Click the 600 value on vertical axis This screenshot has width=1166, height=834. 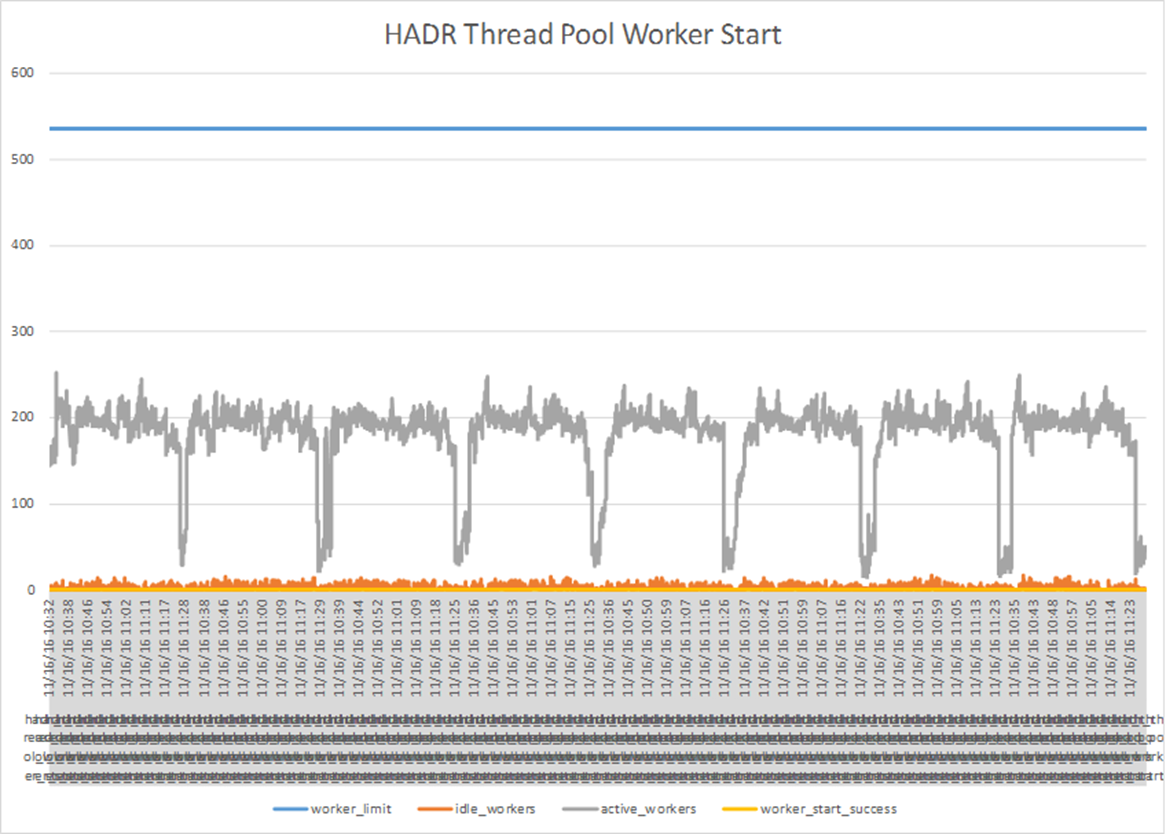[x=21, y=73]
